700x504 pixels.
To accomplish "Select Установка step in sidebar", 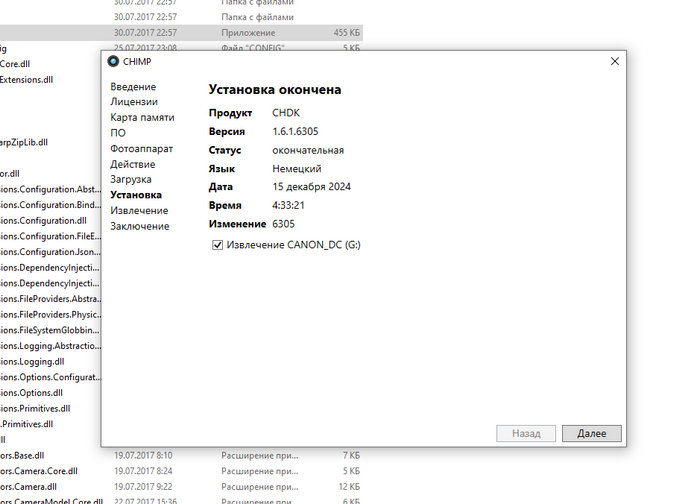I will (x=136, y=195).
